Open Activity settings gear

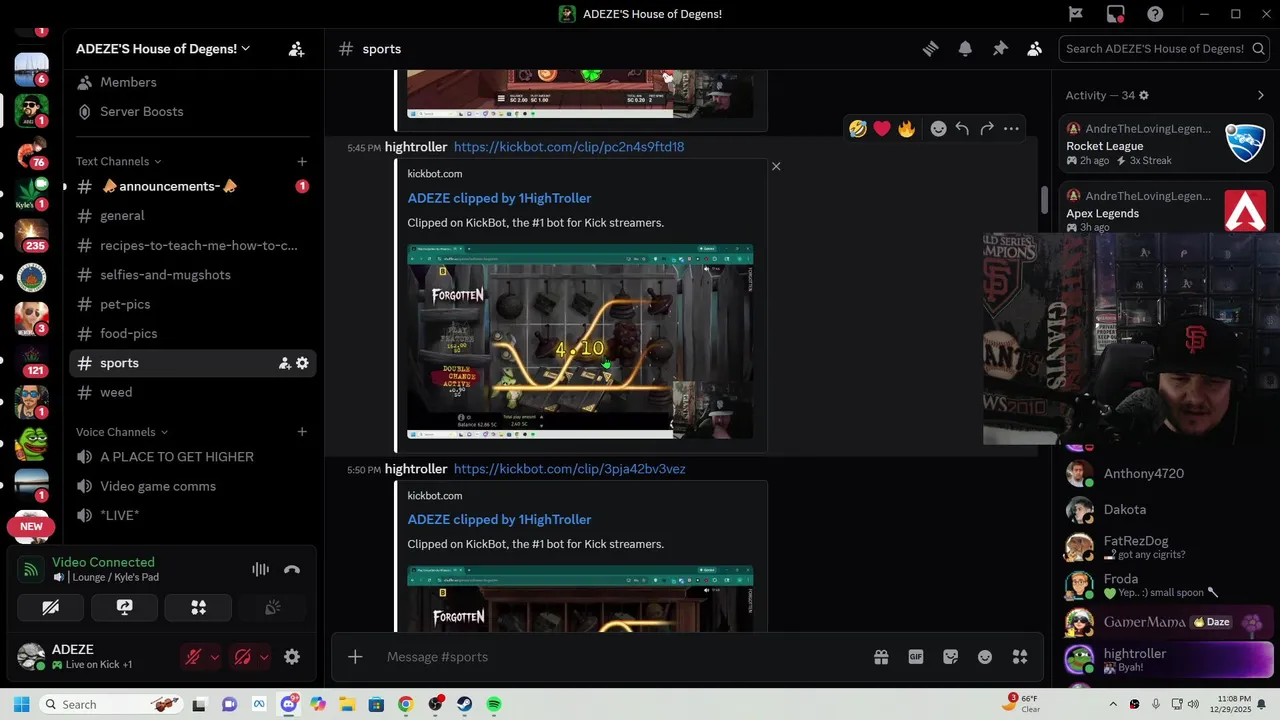[x=1144, y=95]
